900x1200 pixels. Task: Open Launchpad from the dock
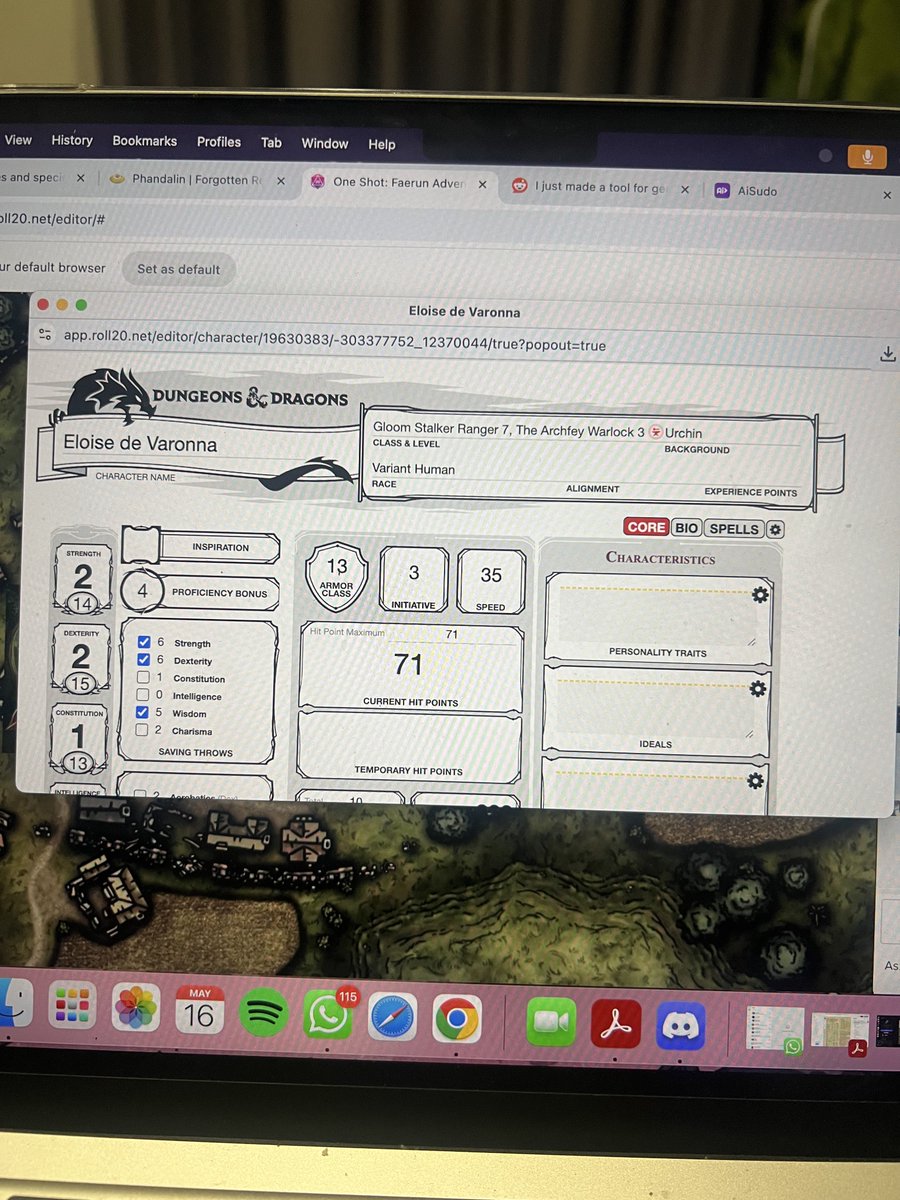(x=72, y=1006)
